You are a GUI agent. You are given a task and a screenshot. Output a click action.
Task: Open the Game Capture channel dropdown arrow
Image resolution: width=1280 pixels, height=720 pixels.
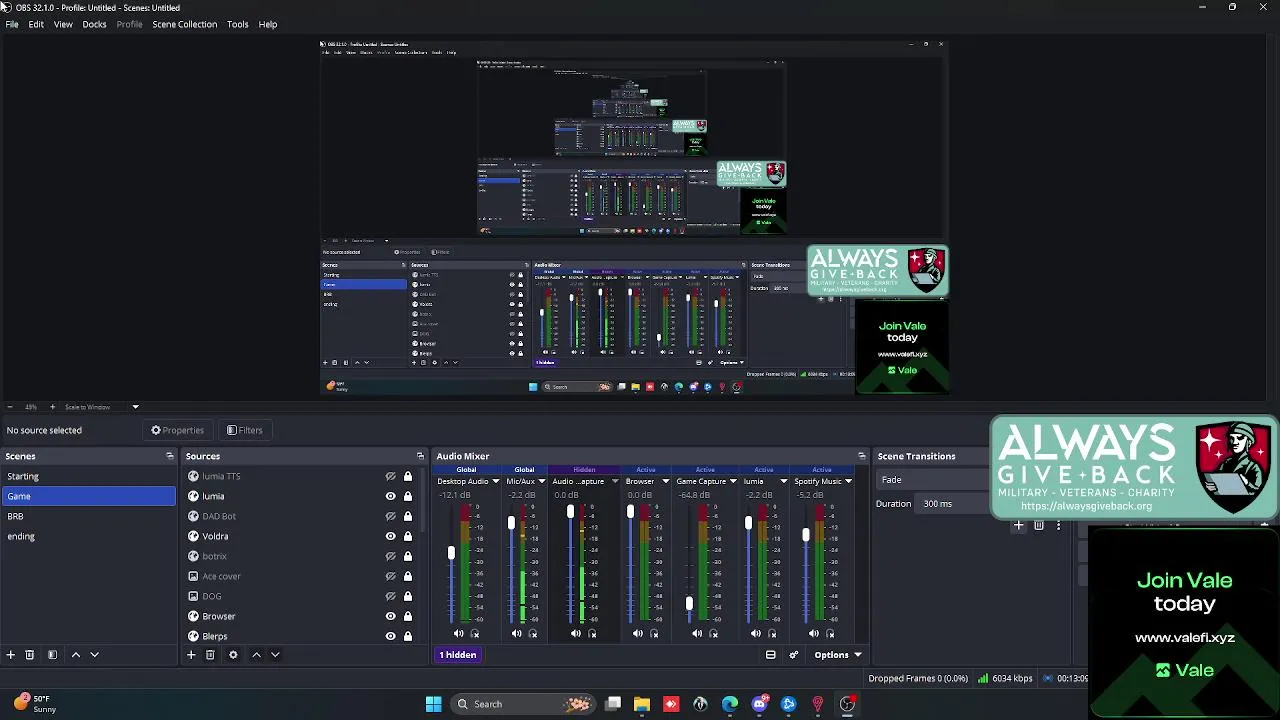click(733, 482)
